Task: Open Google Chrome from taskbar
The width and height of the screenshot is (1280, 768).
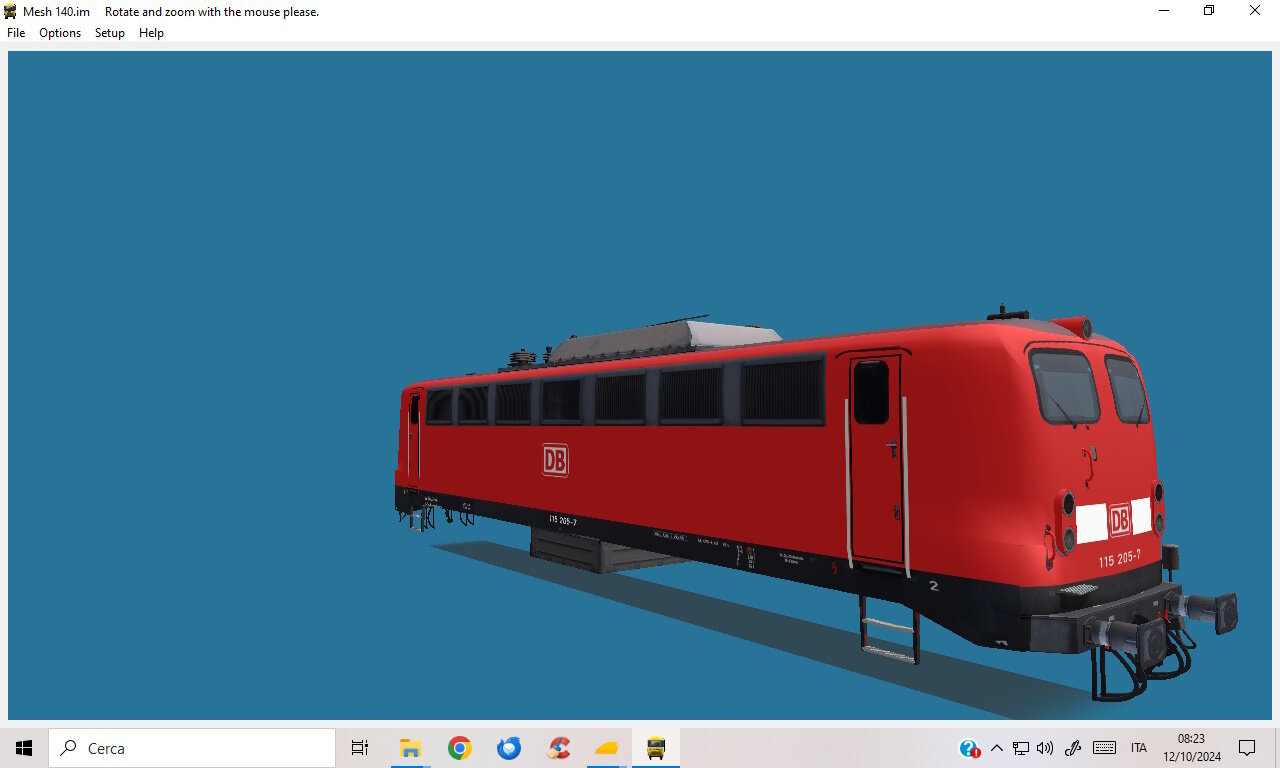Action: coord(459,748)
